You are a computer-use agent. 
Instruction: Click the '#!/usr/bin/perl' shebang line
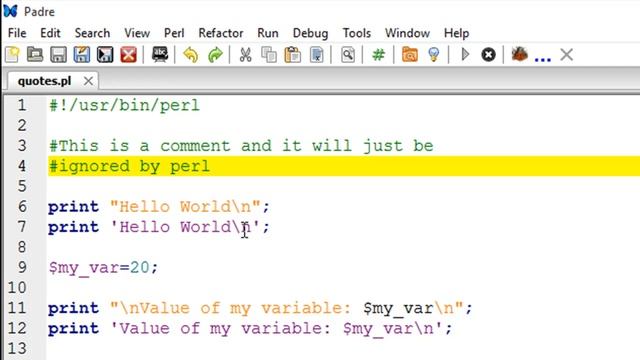(x=124, y=106)
